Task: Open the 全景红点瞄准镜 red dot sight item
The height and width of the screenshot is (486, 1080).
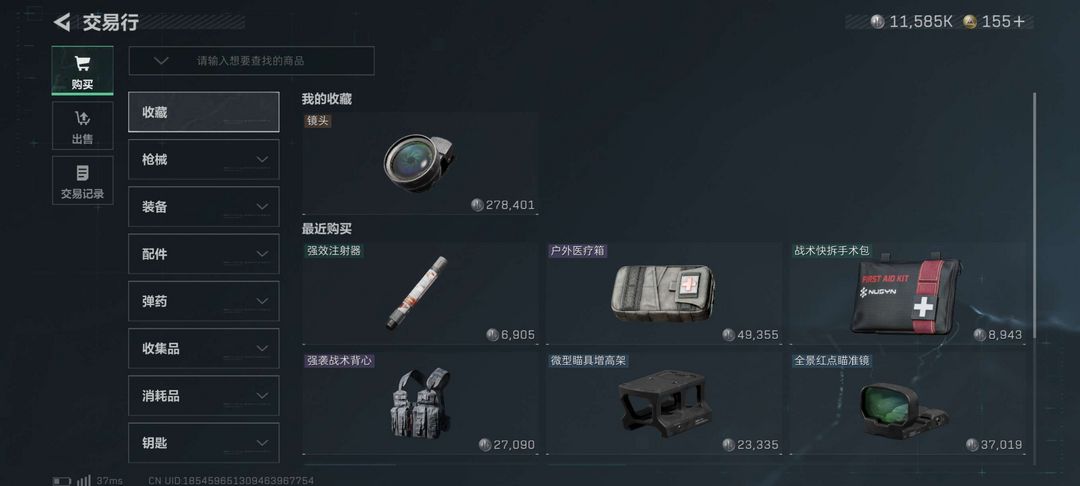Action: click(x=907, y=403)
